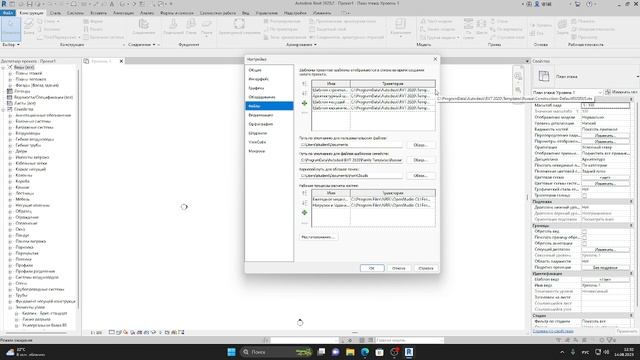Collapse the Подложка properties section
This screenshot has height=360, width=640.
(x=631, y=202)
